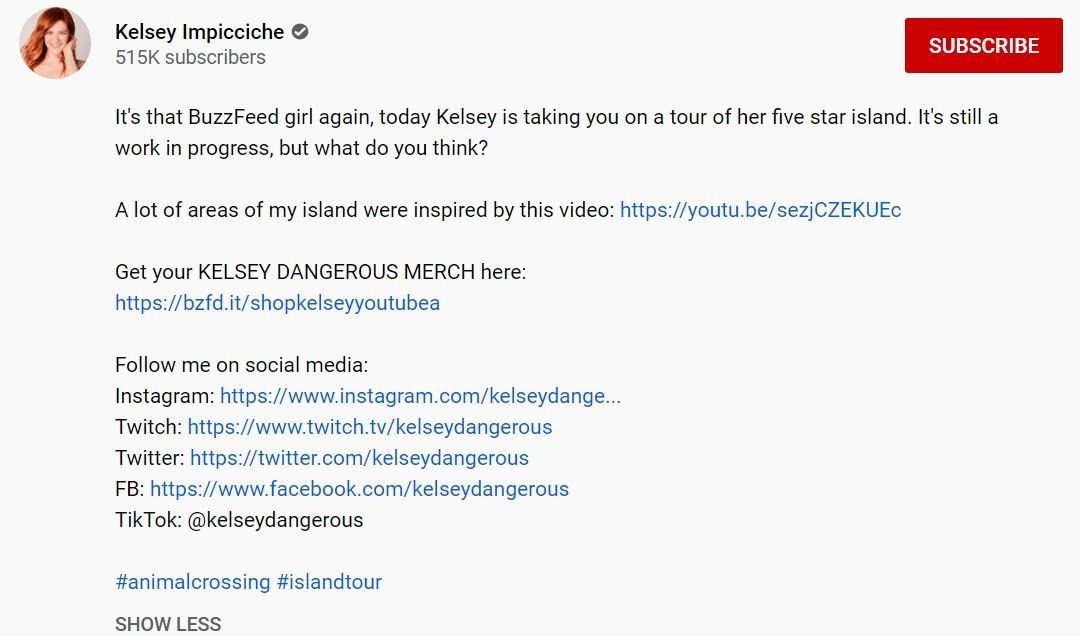Click the "Get your KELSEY DANGEROUS MERCH" text
The image size is (1080, 636).
pyautogui.click(x=320, y=272)
